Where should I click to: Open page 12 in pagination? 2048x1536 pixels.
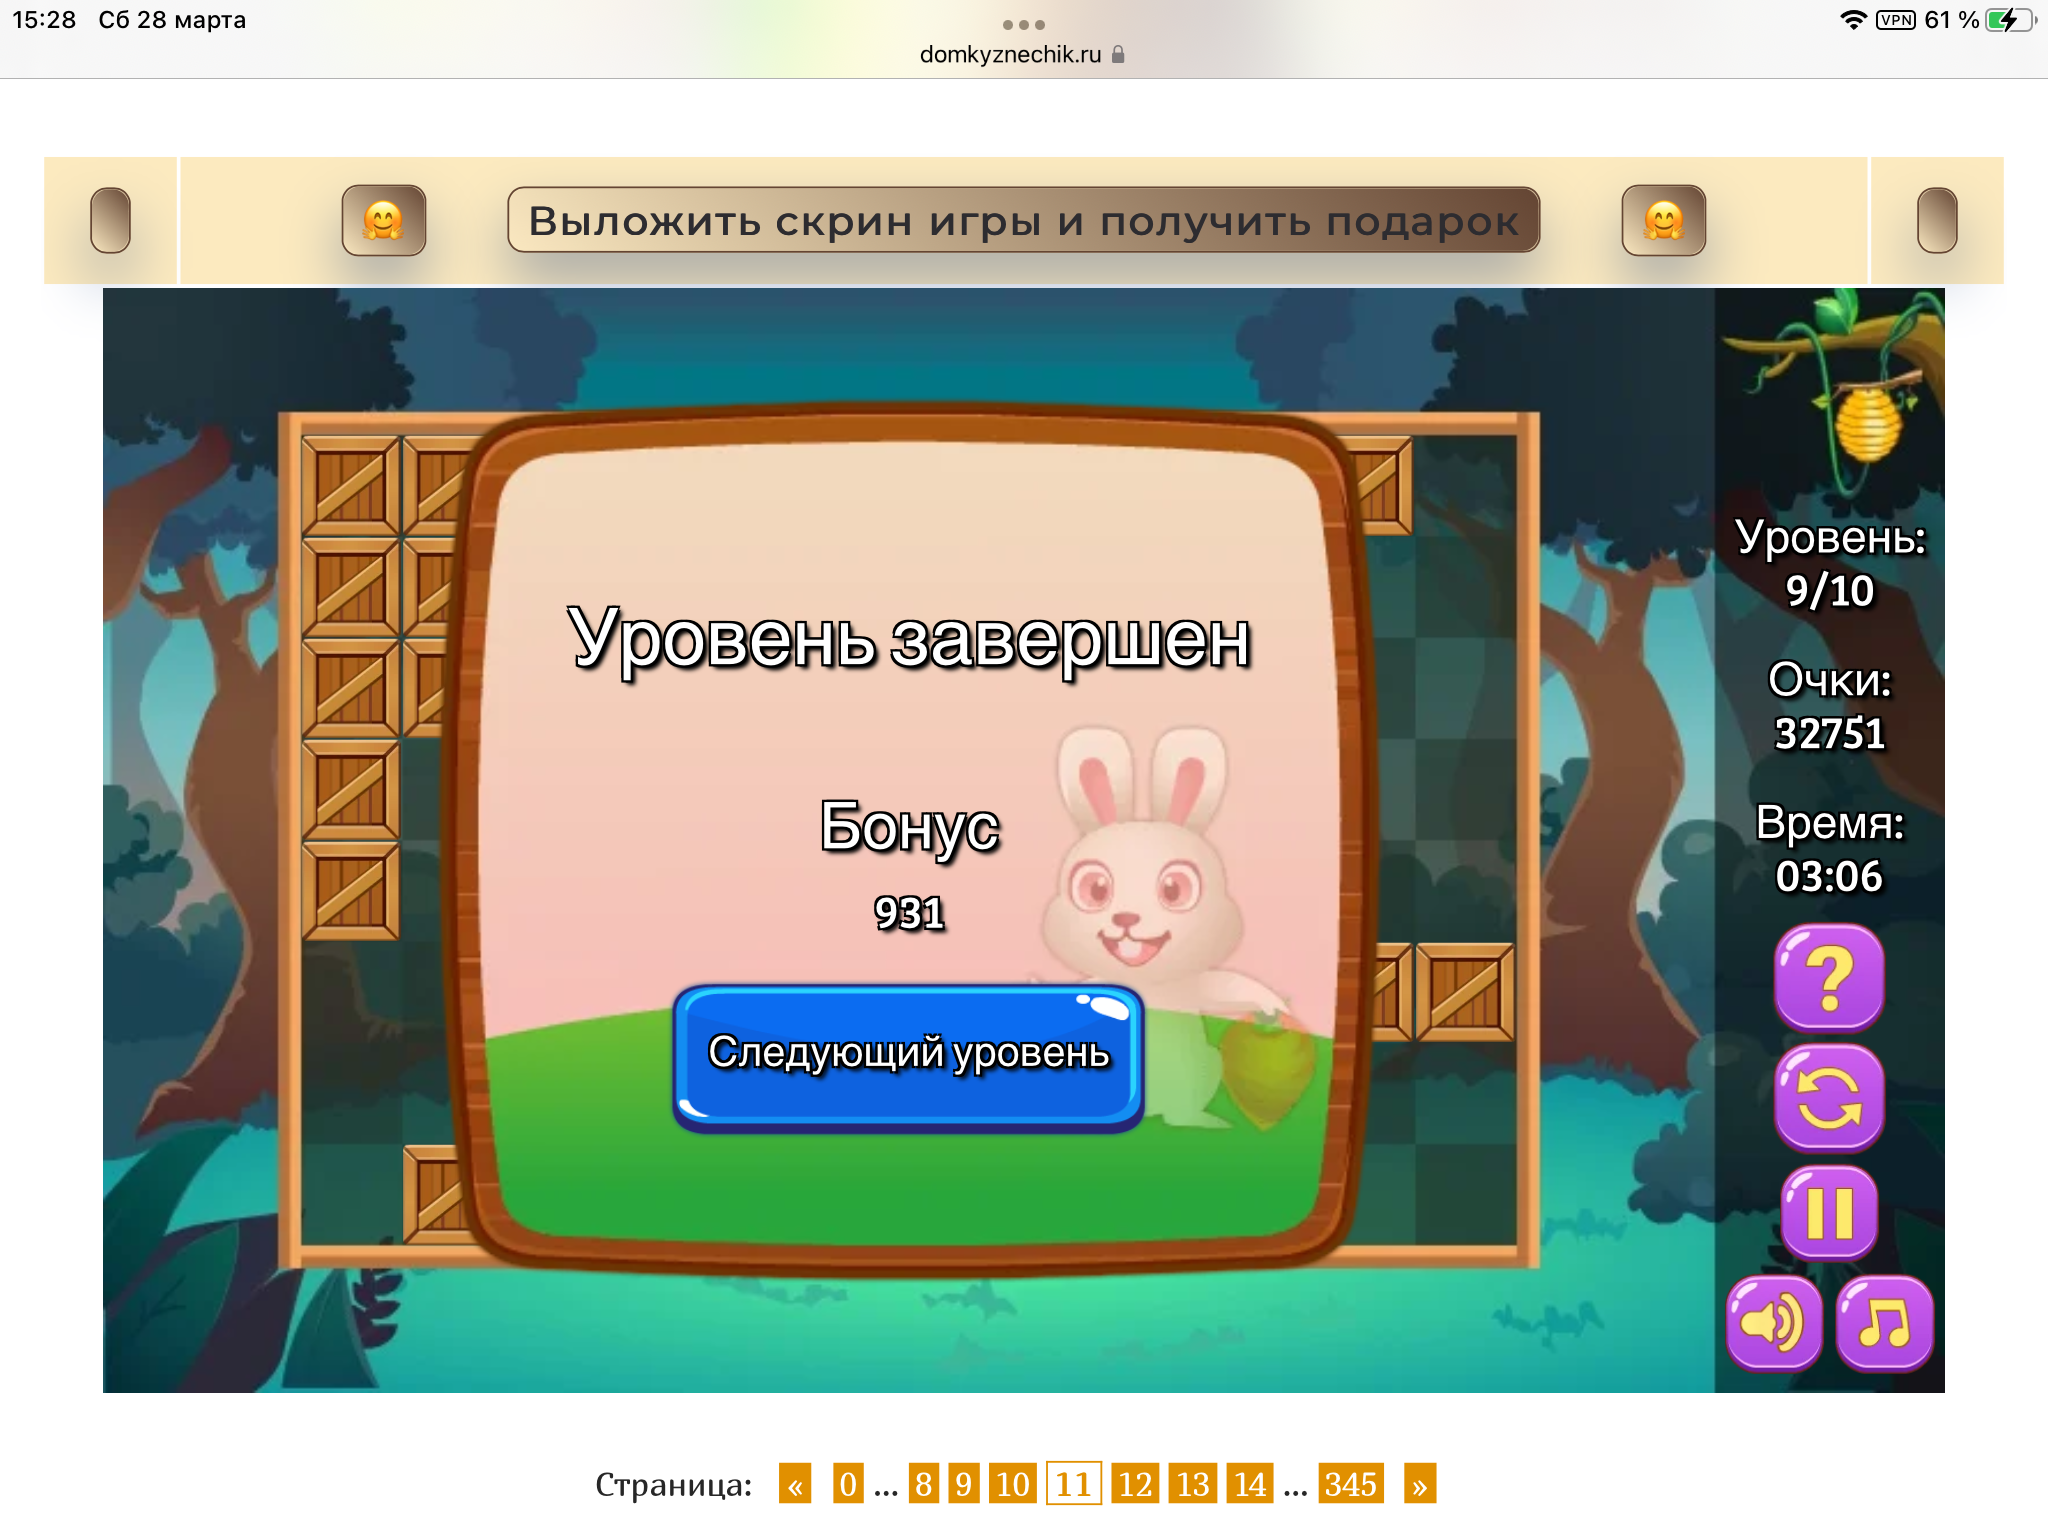(1135, 1484)
